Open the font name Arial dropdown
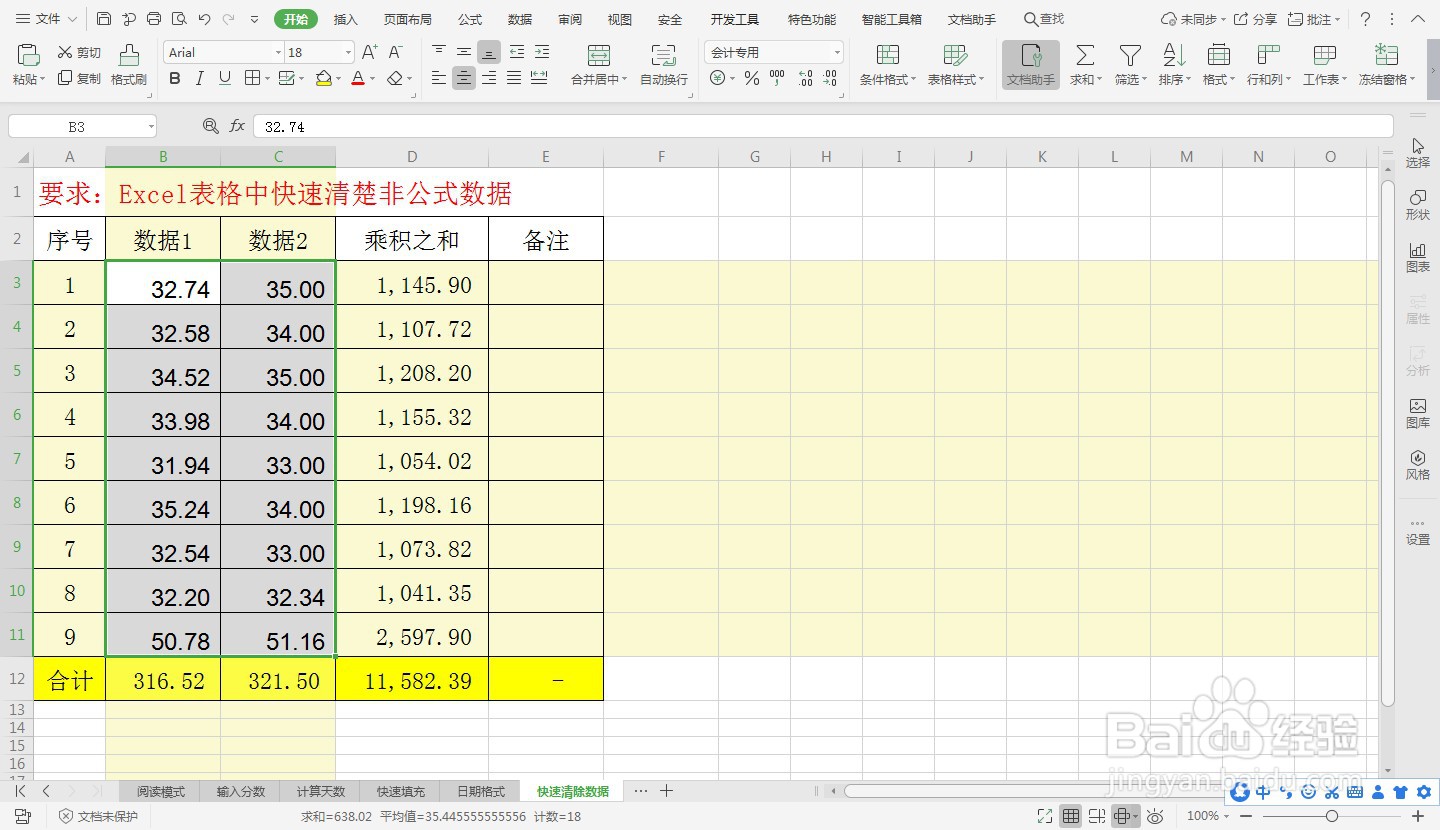The height and width of the screenshot is (830, 1440). [278, 53]
